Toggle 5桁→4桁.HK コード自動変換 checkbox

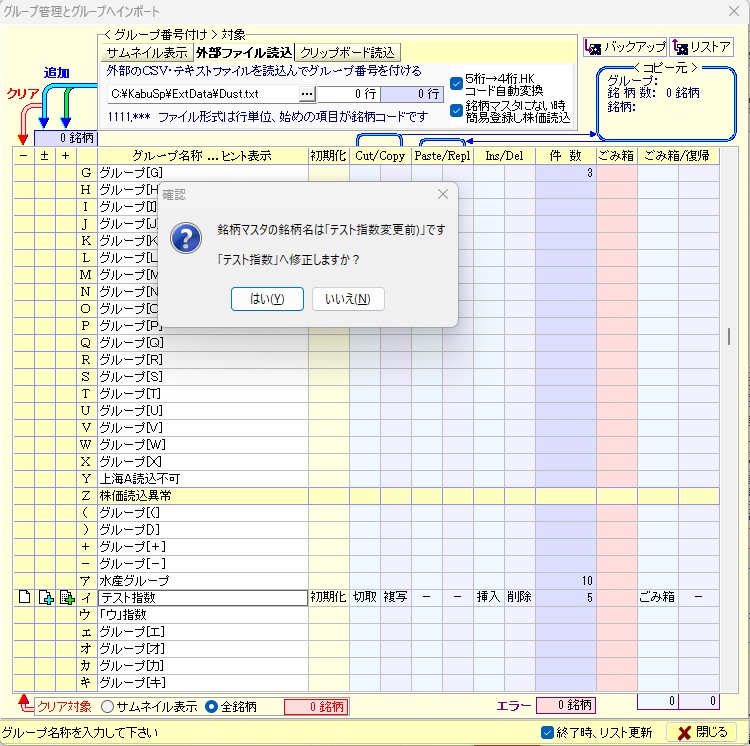[457, 83]
